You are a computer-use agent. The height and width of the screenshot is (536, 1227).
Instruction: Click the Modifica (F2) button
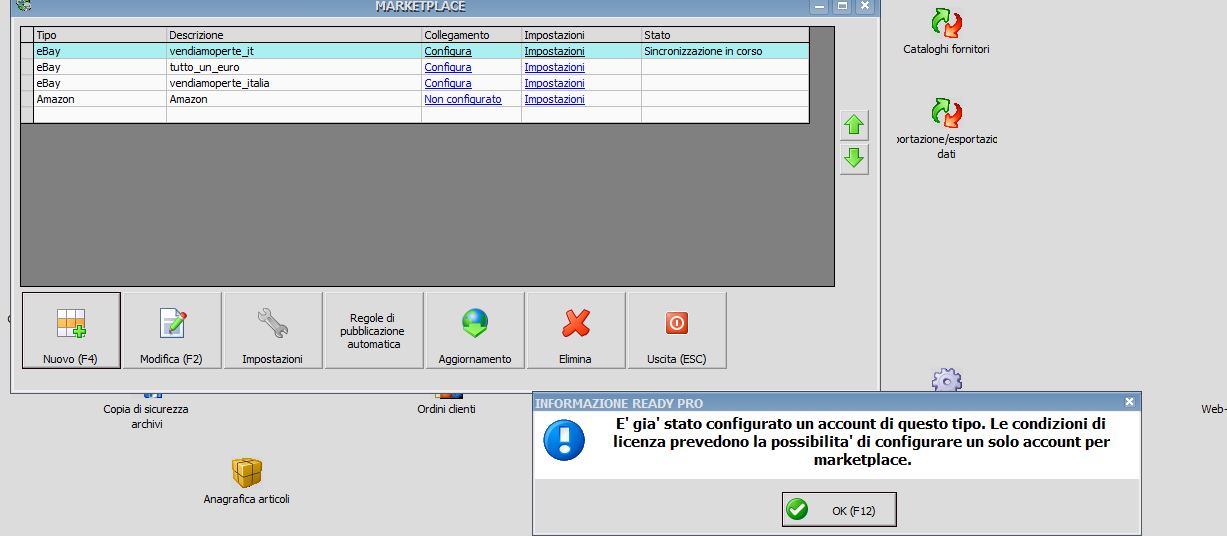pos(172,331)
